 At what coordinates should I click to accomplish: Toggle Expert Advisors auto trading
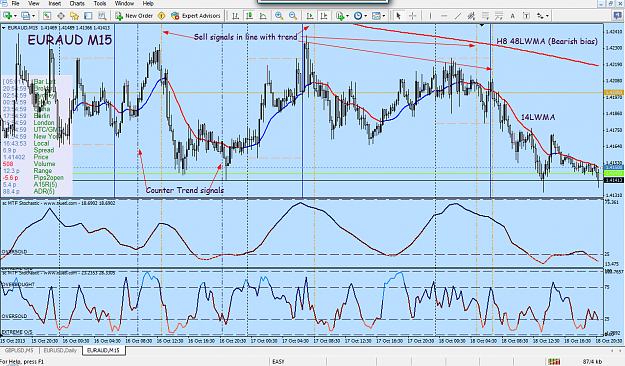196,16
